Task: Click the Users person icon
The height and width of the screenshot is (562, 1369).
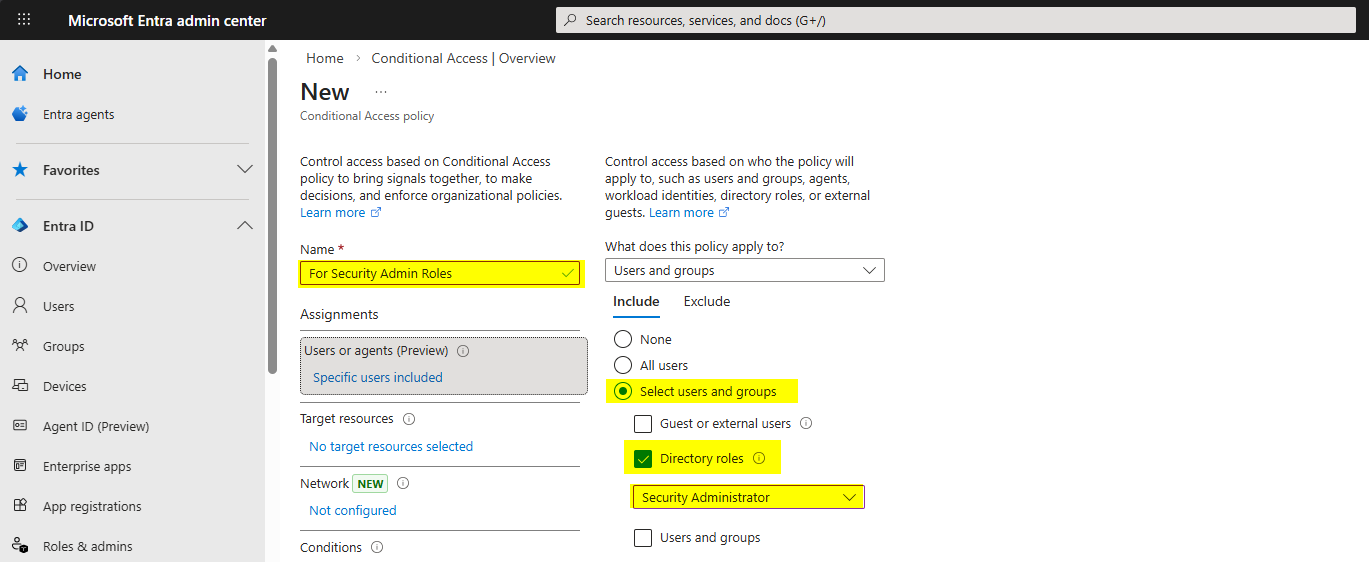Action: [20, 306]
